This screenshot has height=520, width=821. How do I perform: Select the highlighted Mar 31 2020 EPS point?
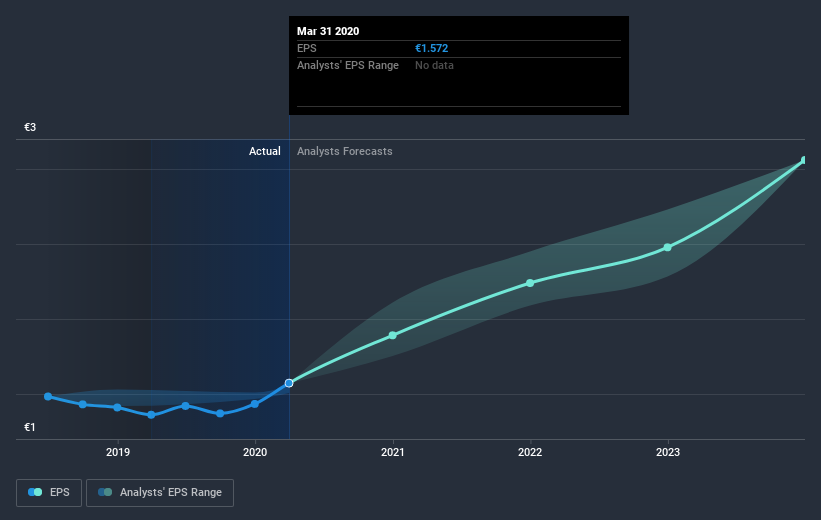click(289, 383)
